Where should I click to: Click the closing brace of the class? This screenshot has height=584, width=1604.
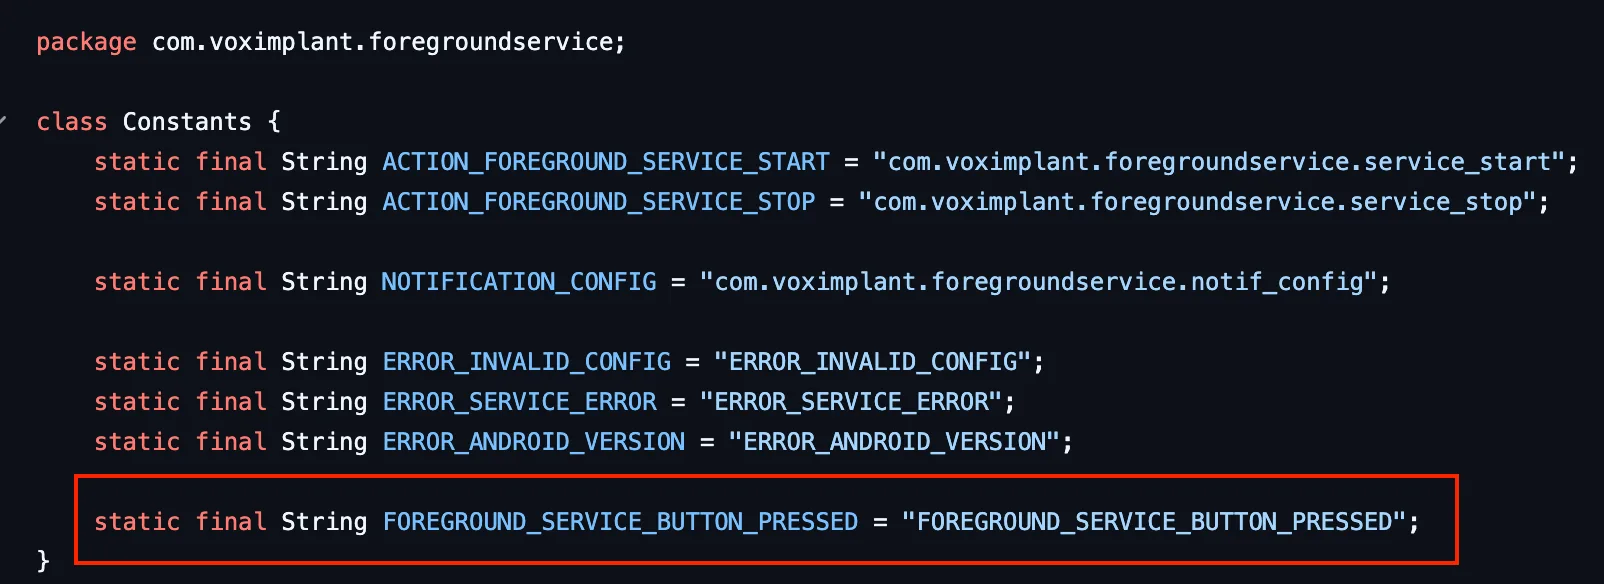pyautogui.click(x=43, y=560)
